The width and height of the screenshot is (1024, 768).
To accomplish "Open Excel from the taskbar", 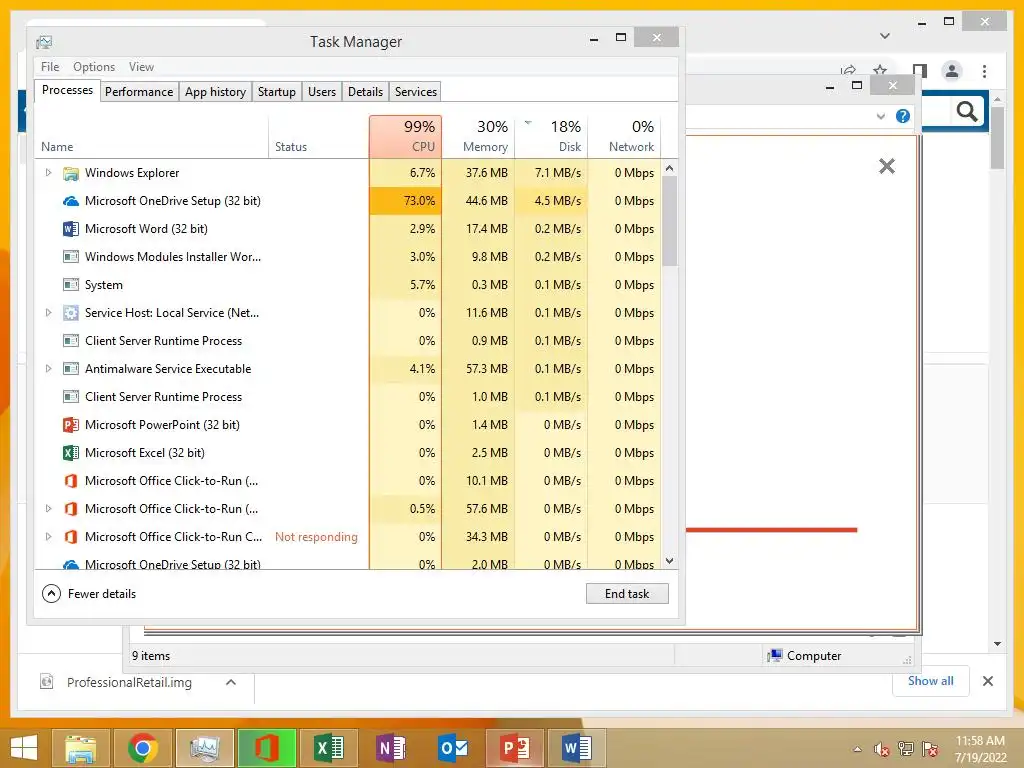I will pos(328,748).
